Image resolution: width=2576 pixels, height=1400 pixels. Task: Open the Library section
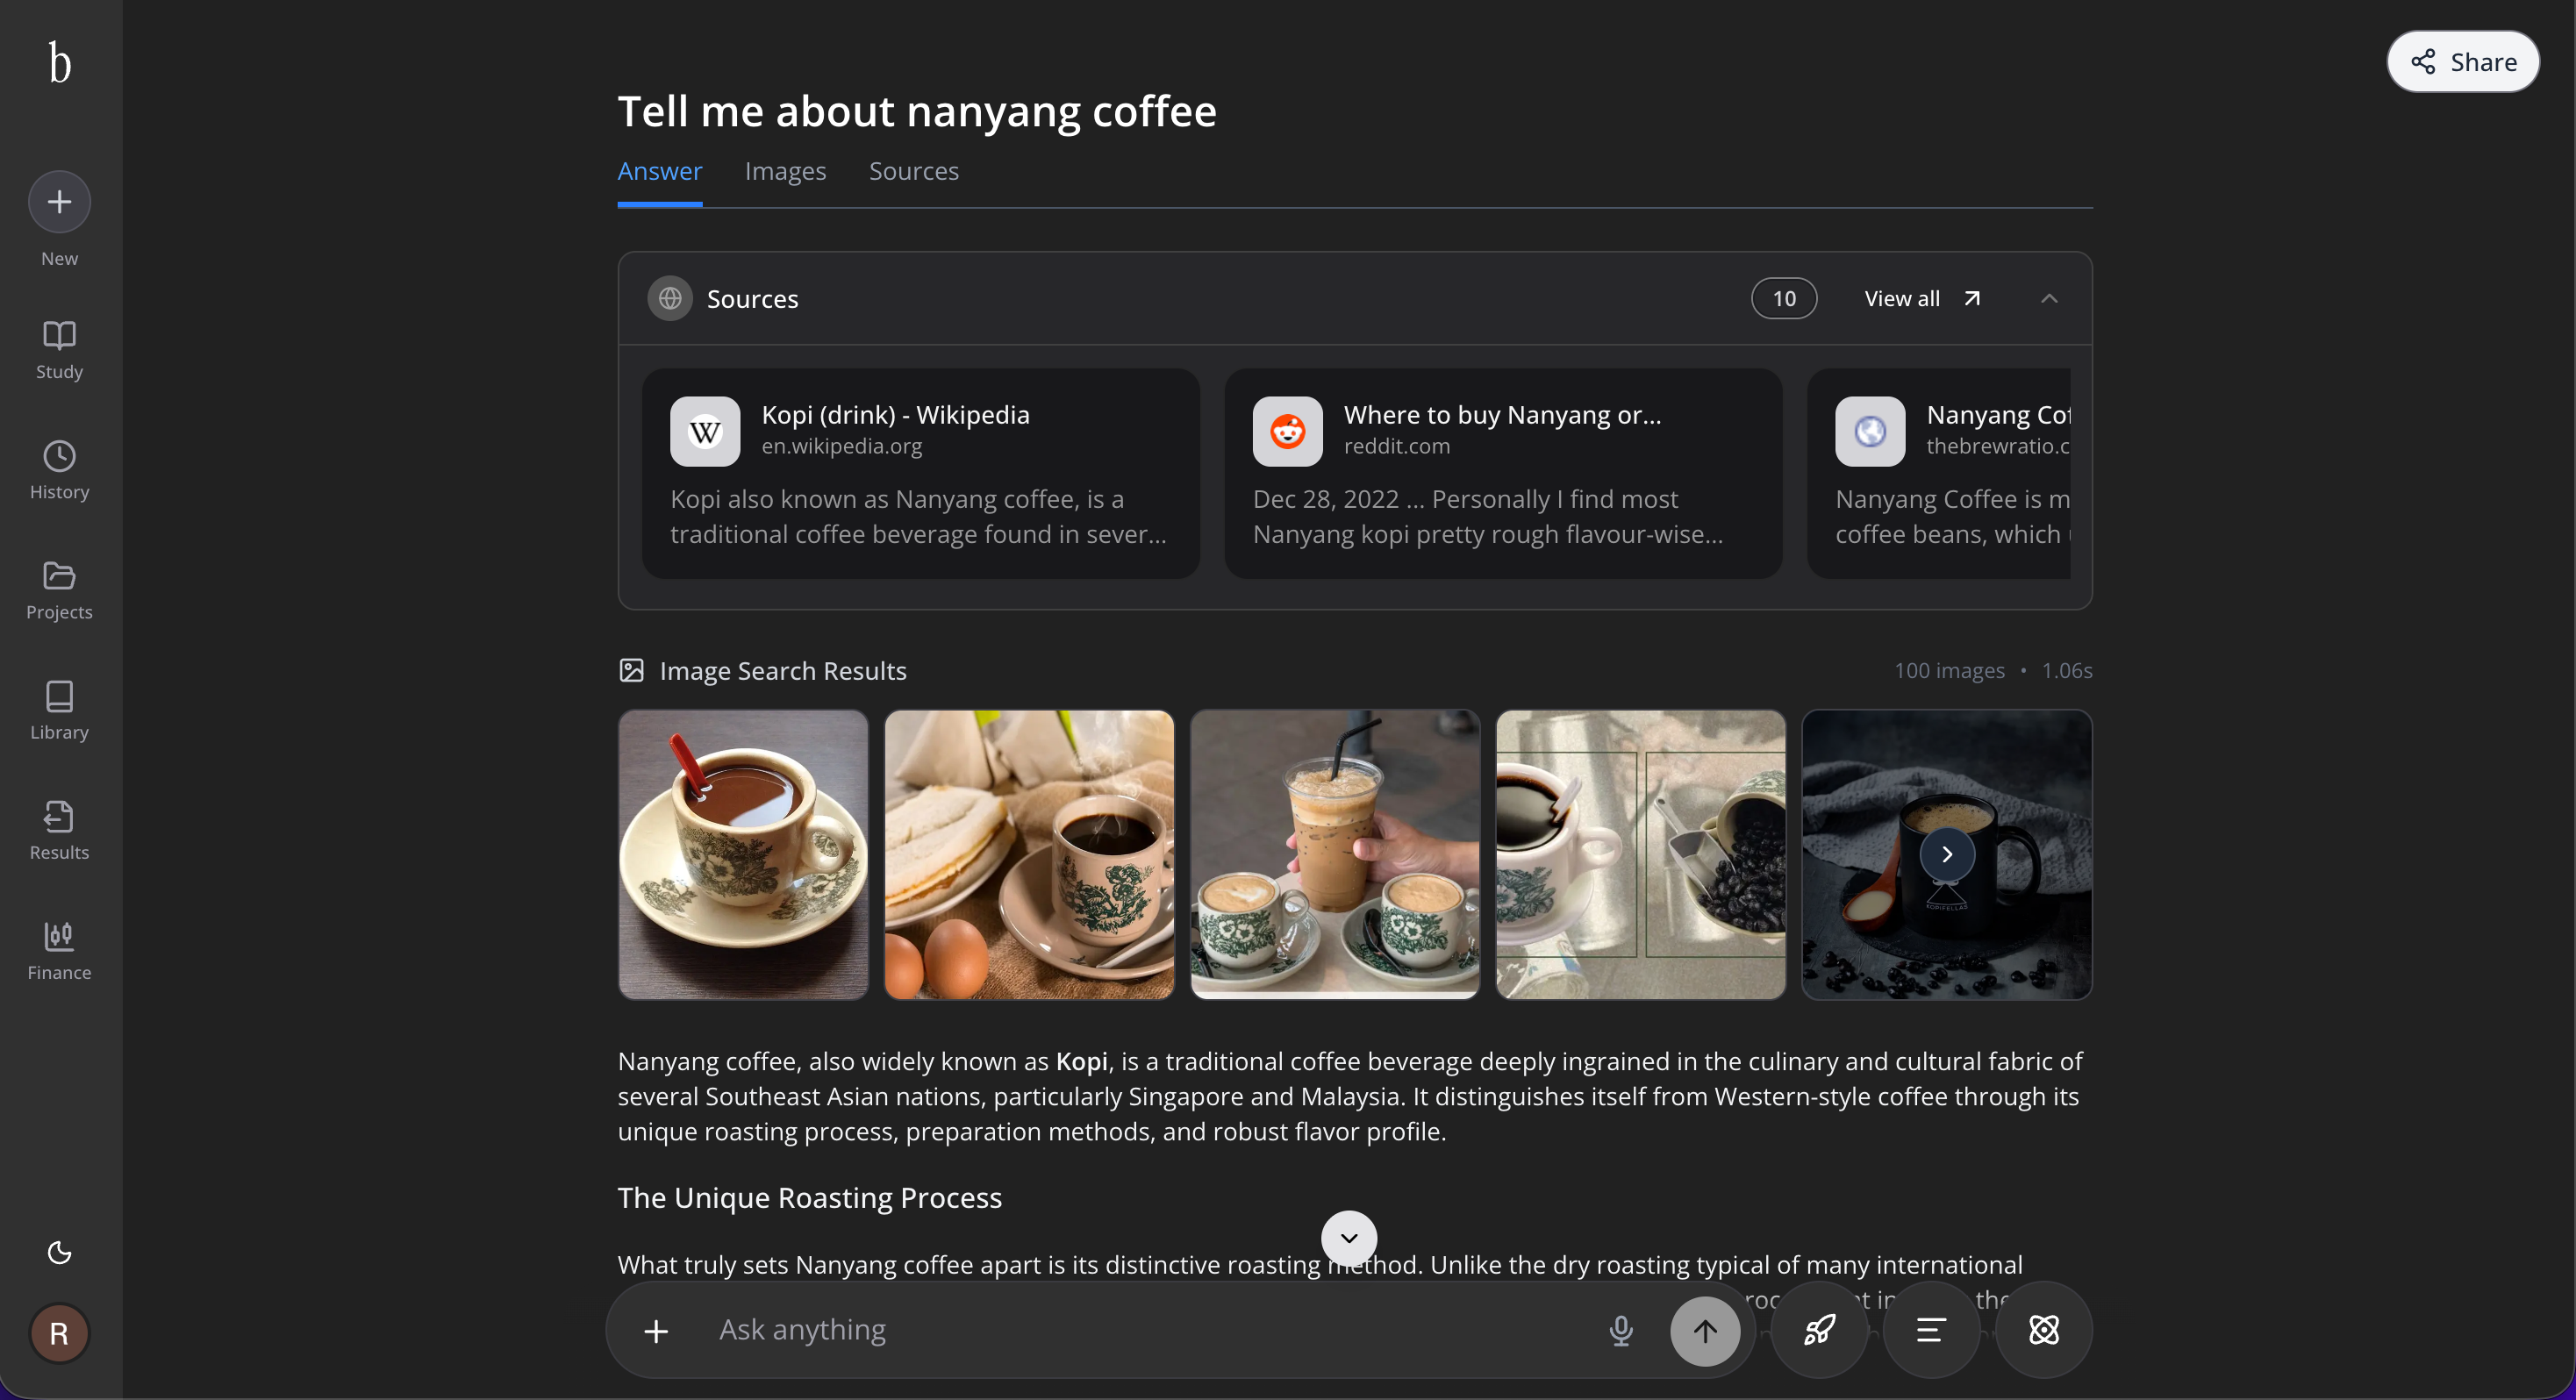click(x=58, y=710)
